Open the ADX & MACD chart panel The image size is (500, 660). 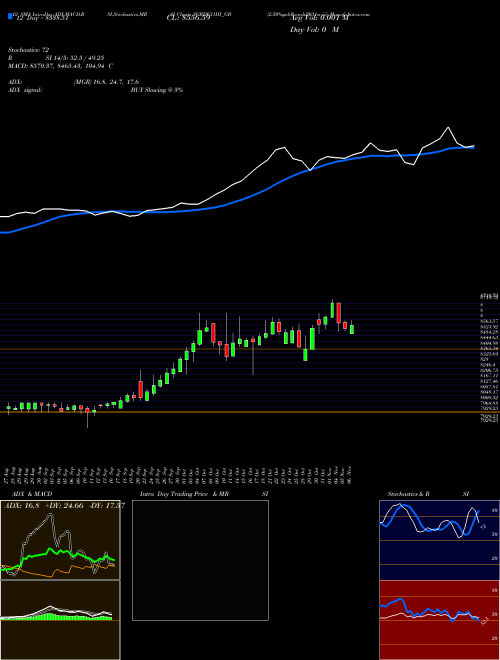pyautogui.click(x=60, y=540)
